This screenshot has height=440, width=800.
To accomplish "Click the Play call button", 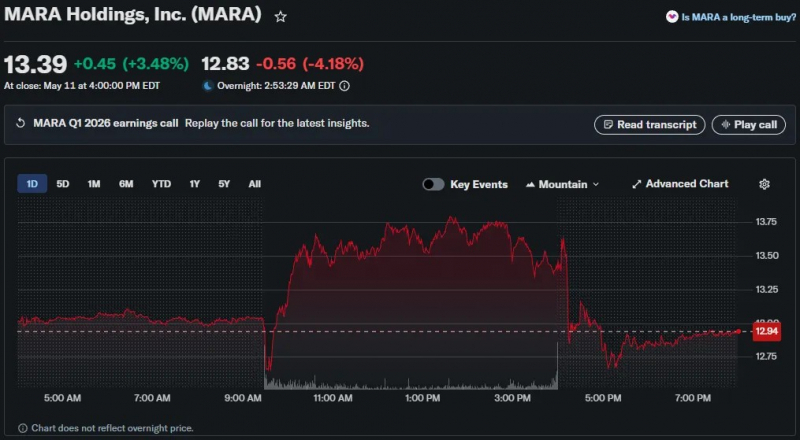I will pyautogui.click(x=748, y=125).
